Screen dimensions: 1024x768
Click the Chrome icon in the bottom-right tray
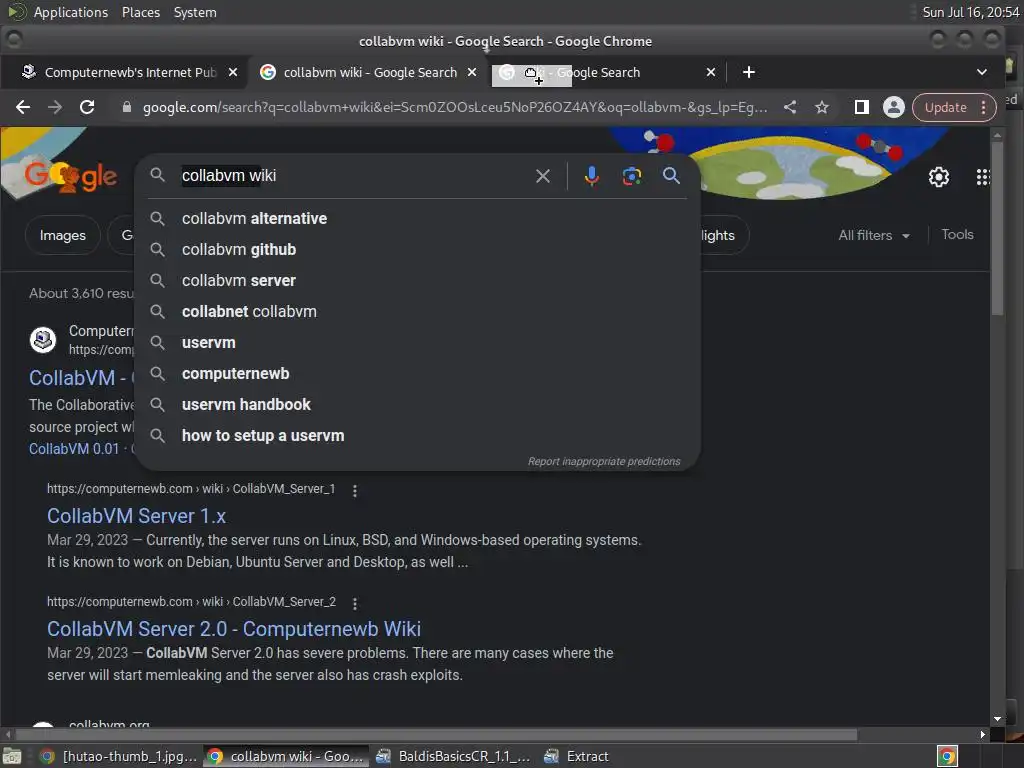947,756
